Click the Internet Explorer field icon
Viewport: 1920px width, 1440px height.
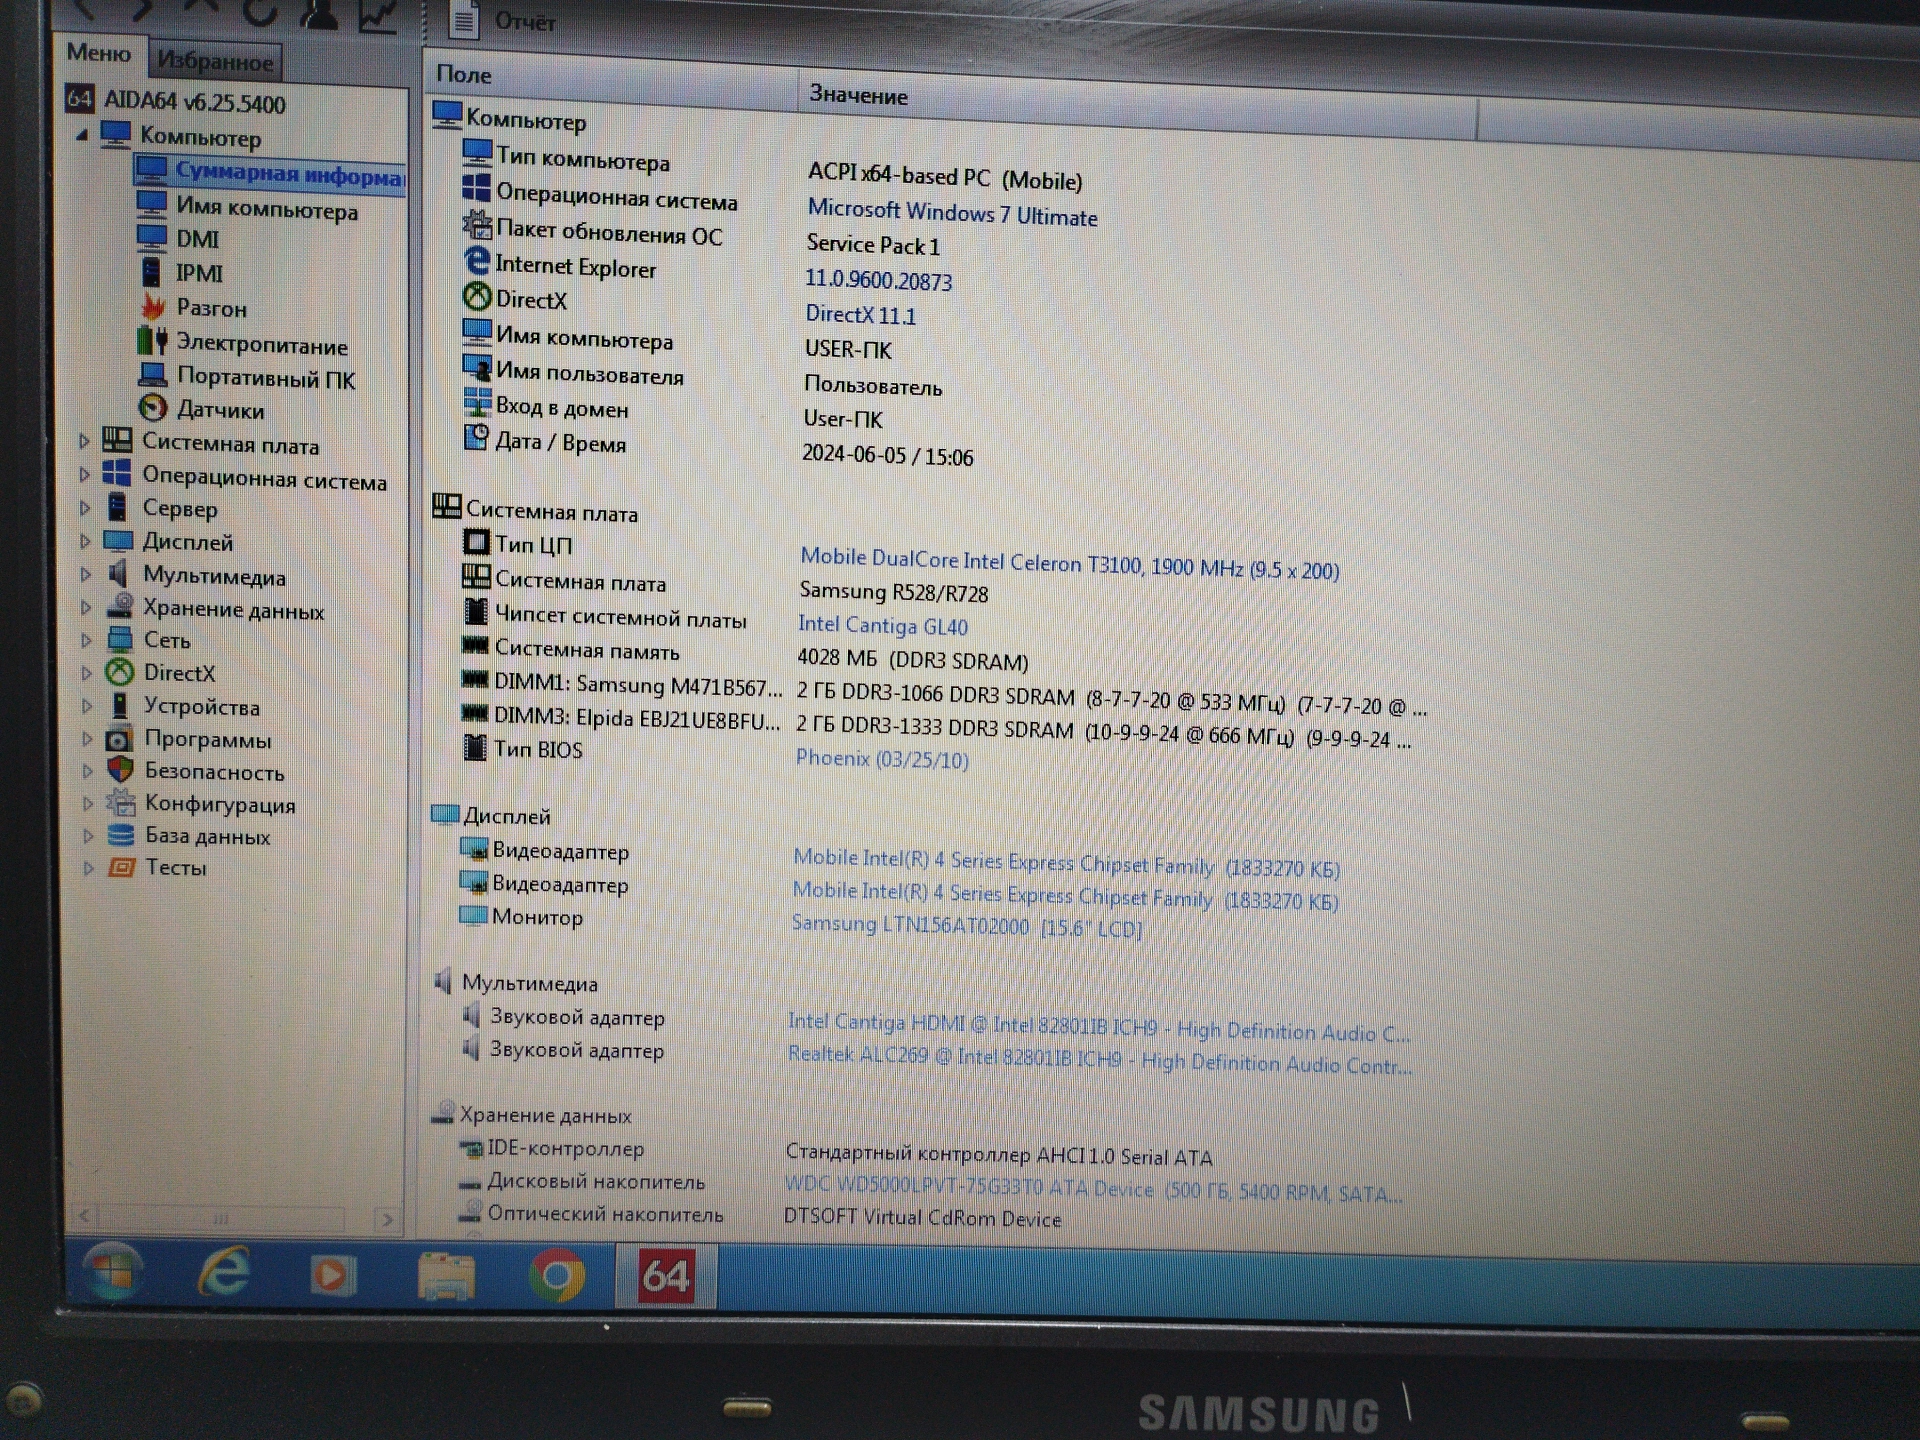tap(477, 261)
